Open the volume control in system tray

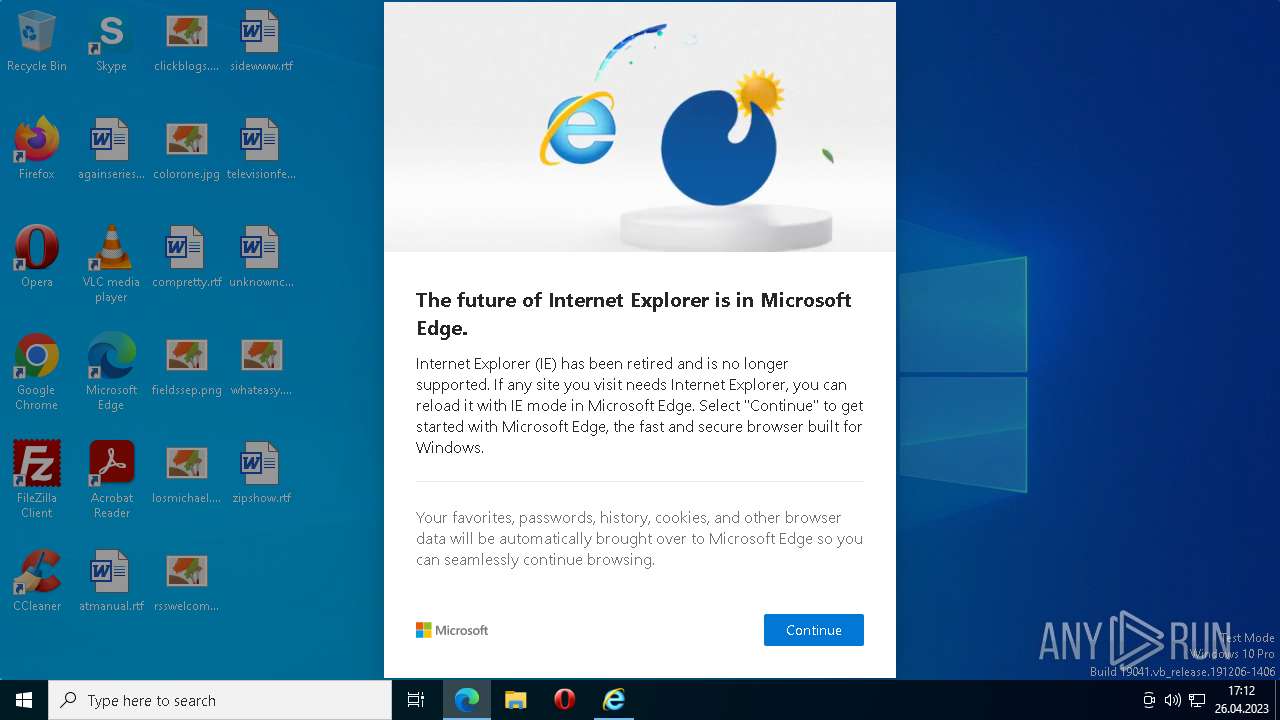coord(1172,700)
